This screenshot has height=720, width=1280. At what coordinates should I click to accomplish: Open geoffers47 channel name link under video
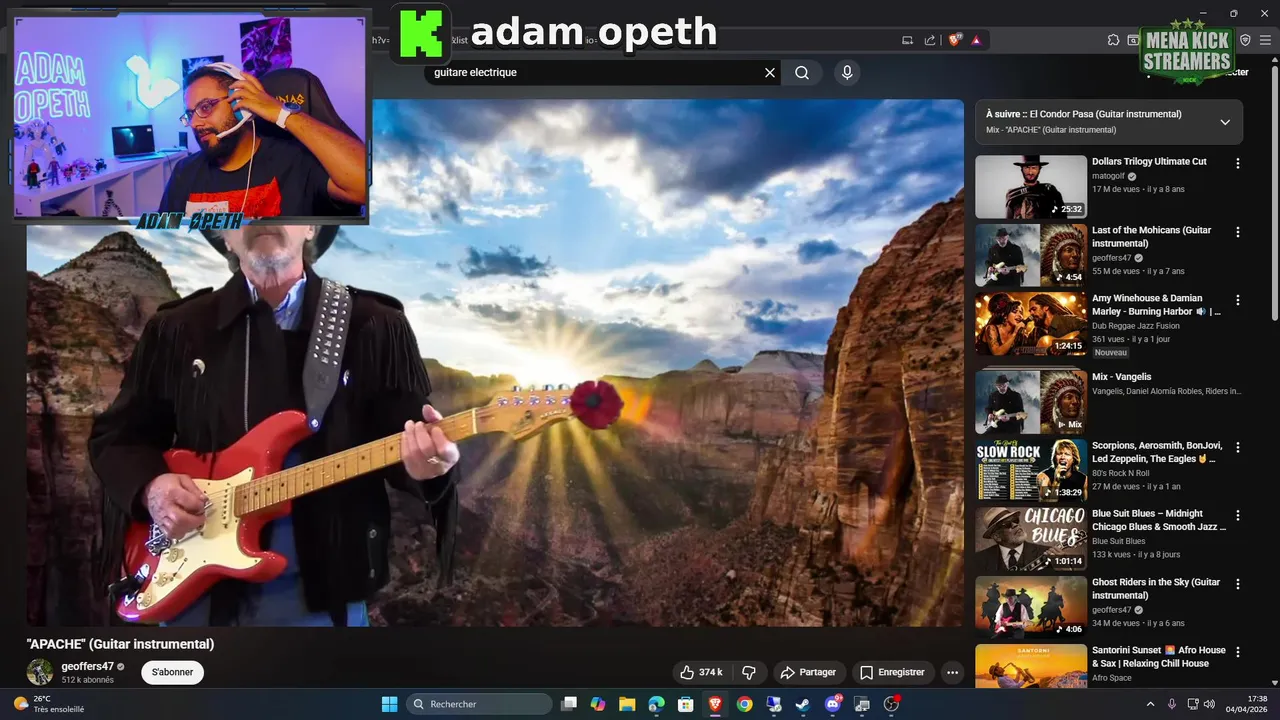(87, 666)
